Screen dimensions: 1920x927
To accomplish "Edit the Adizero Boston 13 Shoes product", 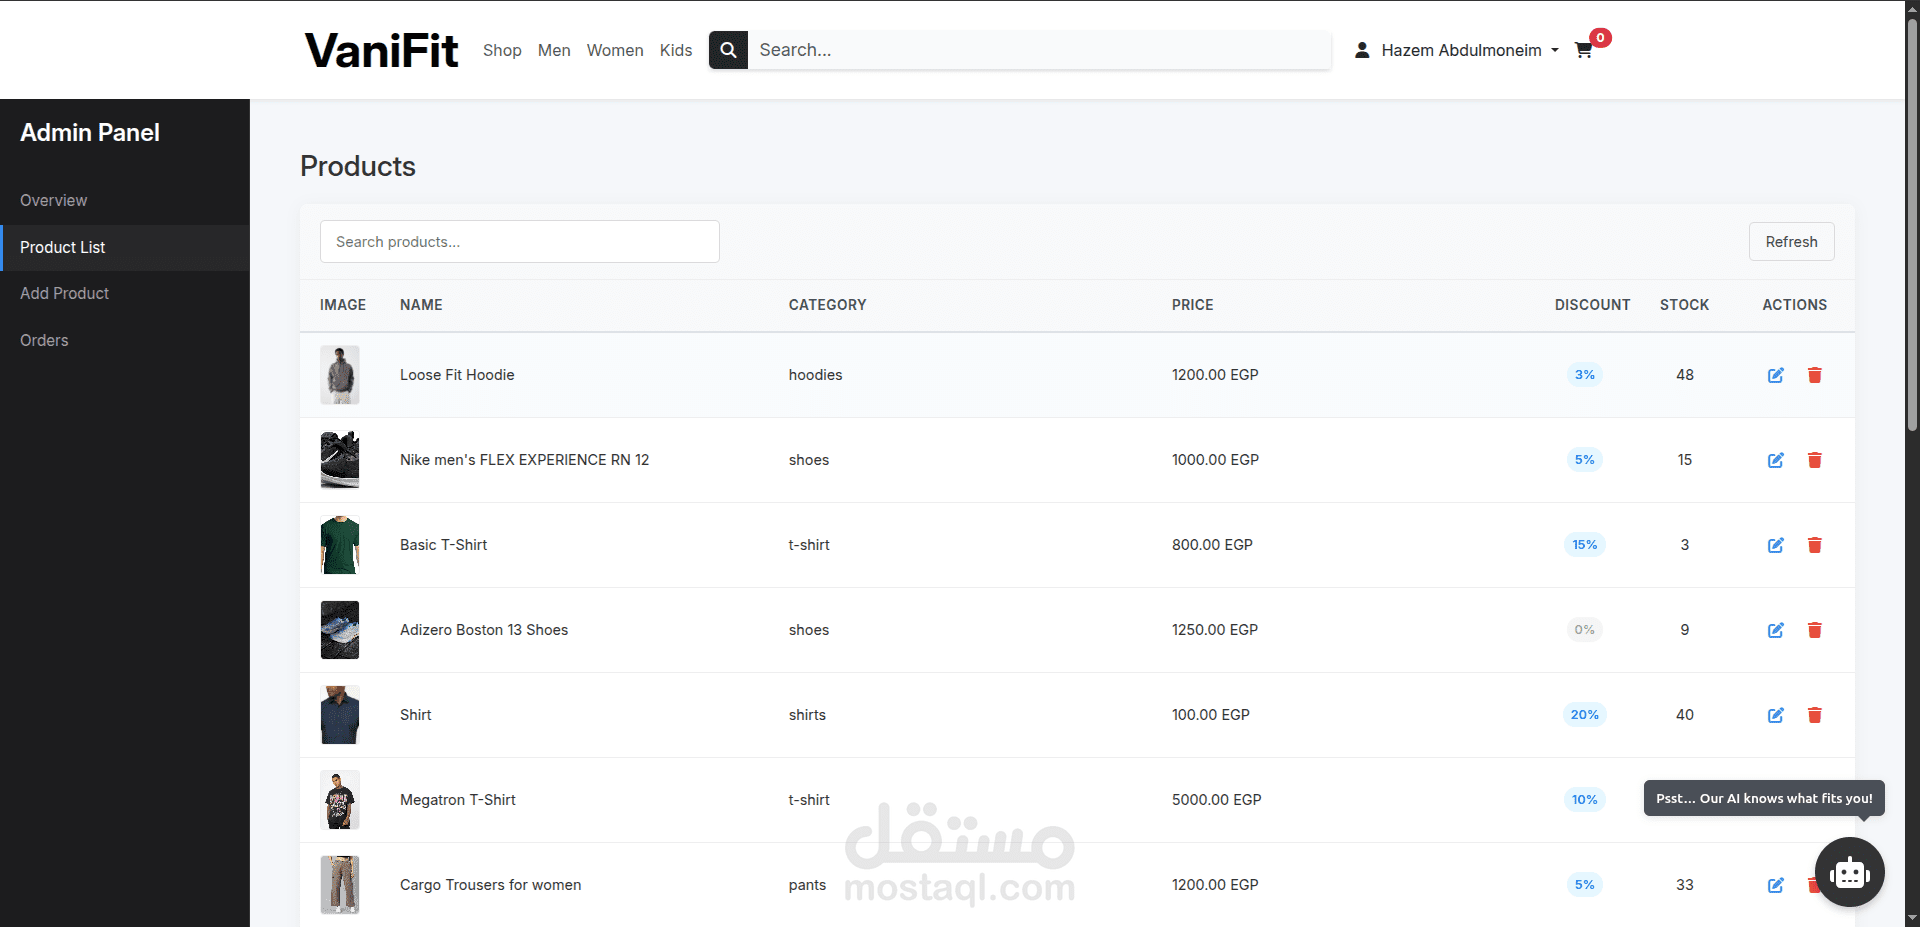I will pos(1776,630).
